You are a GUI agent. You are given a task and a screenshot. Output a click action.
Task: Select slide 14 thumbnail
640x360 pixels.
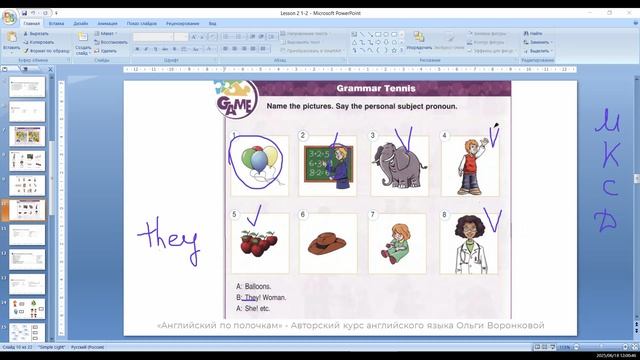27,309
